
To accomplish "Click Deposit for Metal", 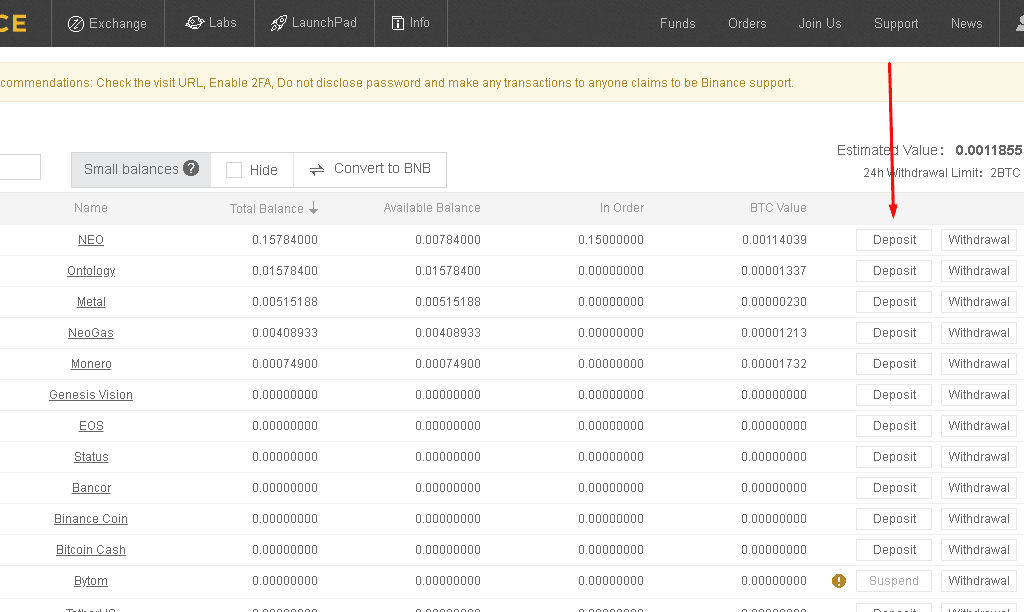I will 894,302.
